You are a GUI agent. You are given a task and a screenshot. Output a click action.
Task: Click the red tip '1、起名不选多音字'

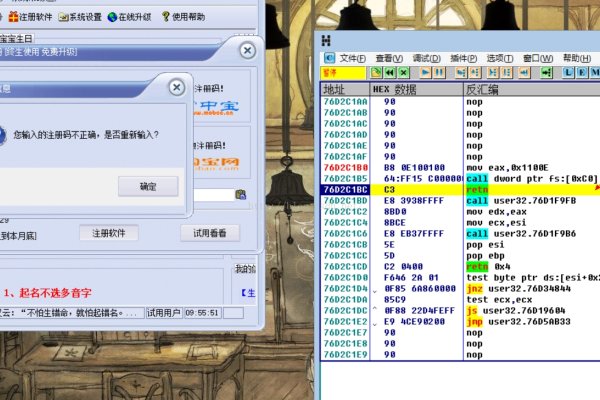[48, 293]
